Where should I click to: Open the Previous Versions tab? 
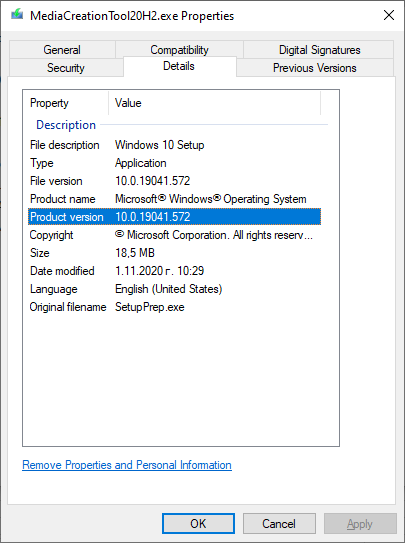(315, 68)
